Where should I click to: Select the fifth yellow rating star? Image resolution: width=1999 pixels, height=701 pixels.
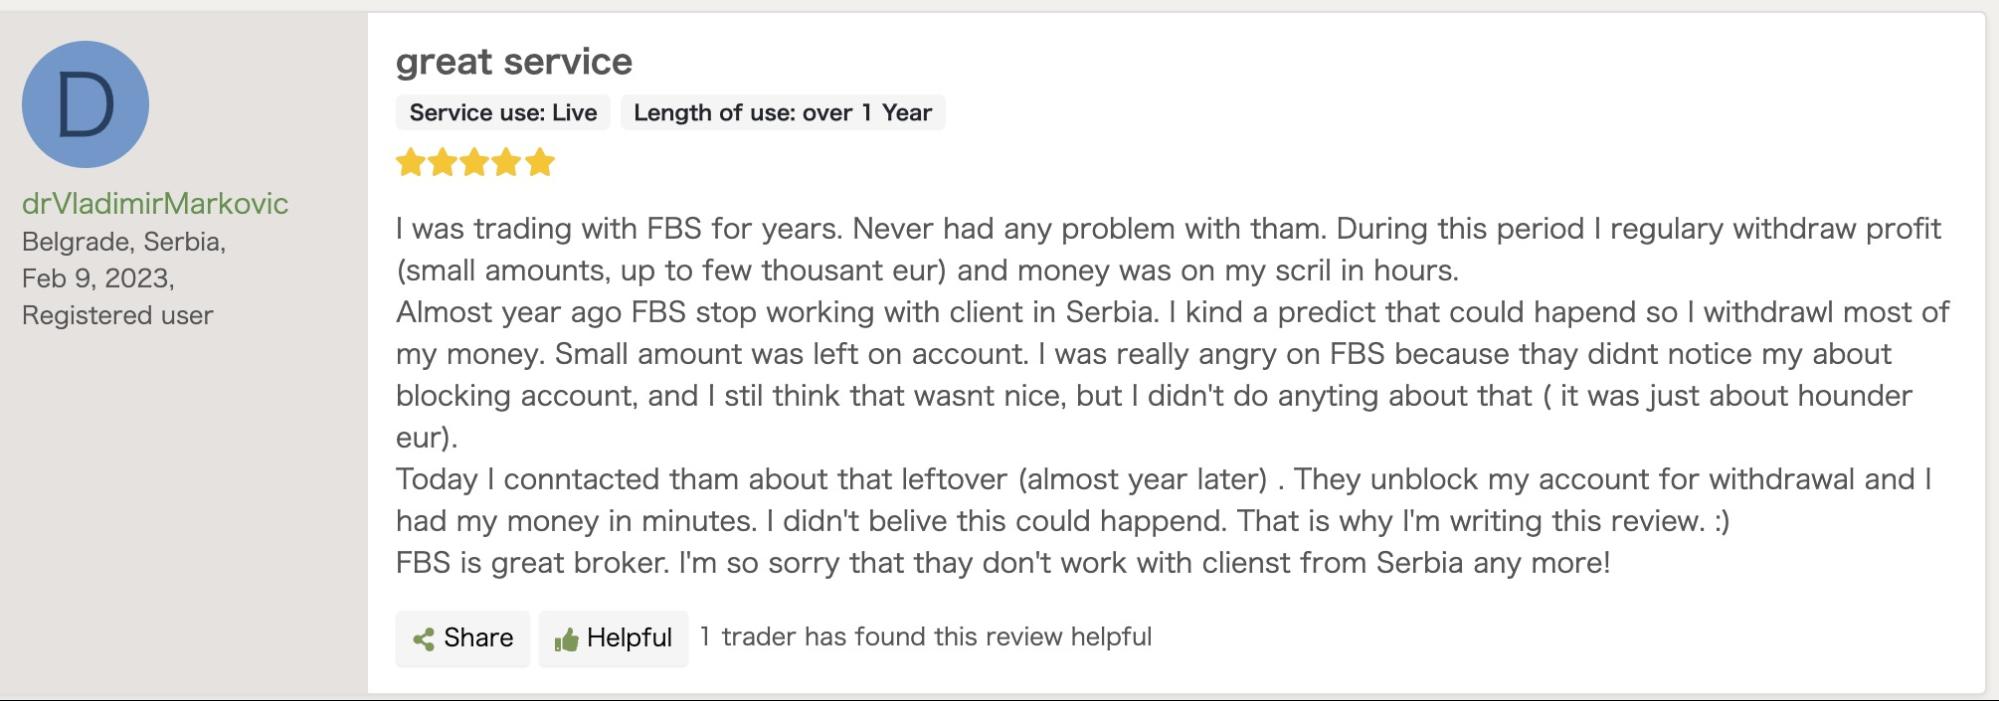[540, 162]
